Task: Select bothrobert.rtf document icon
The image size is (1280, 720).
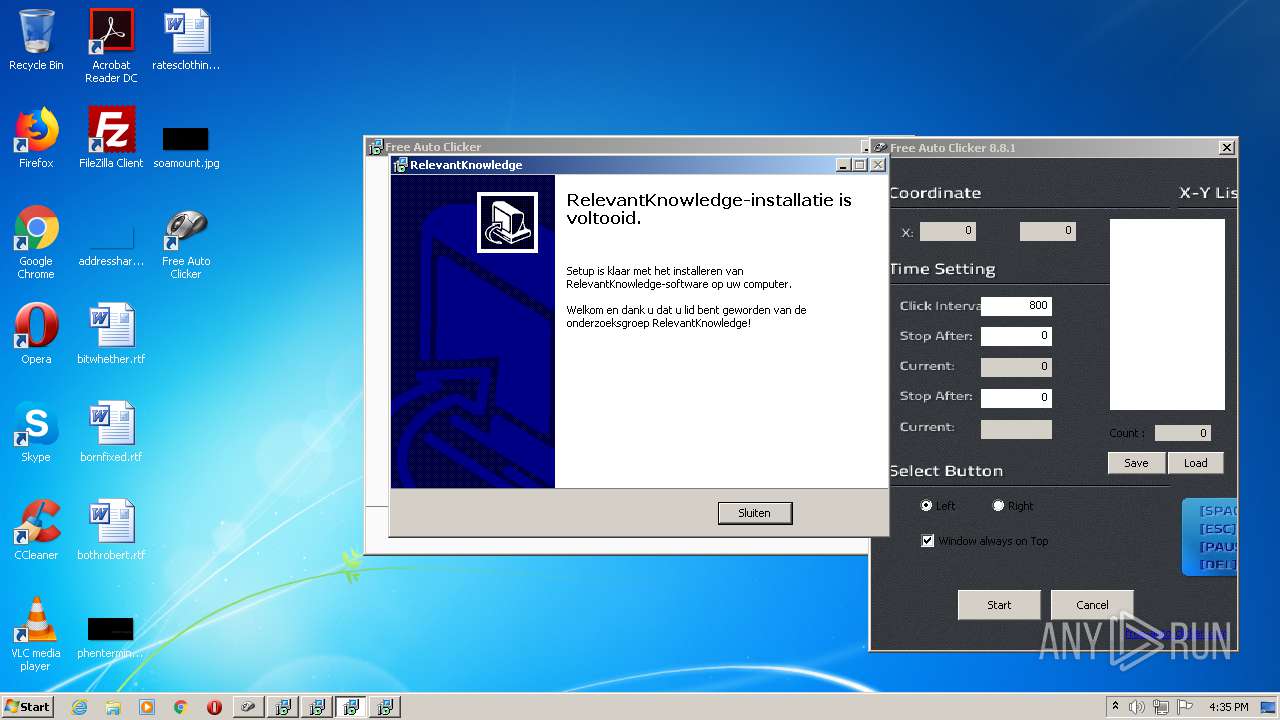Action: pyautogui.click(x=111, y=530)
